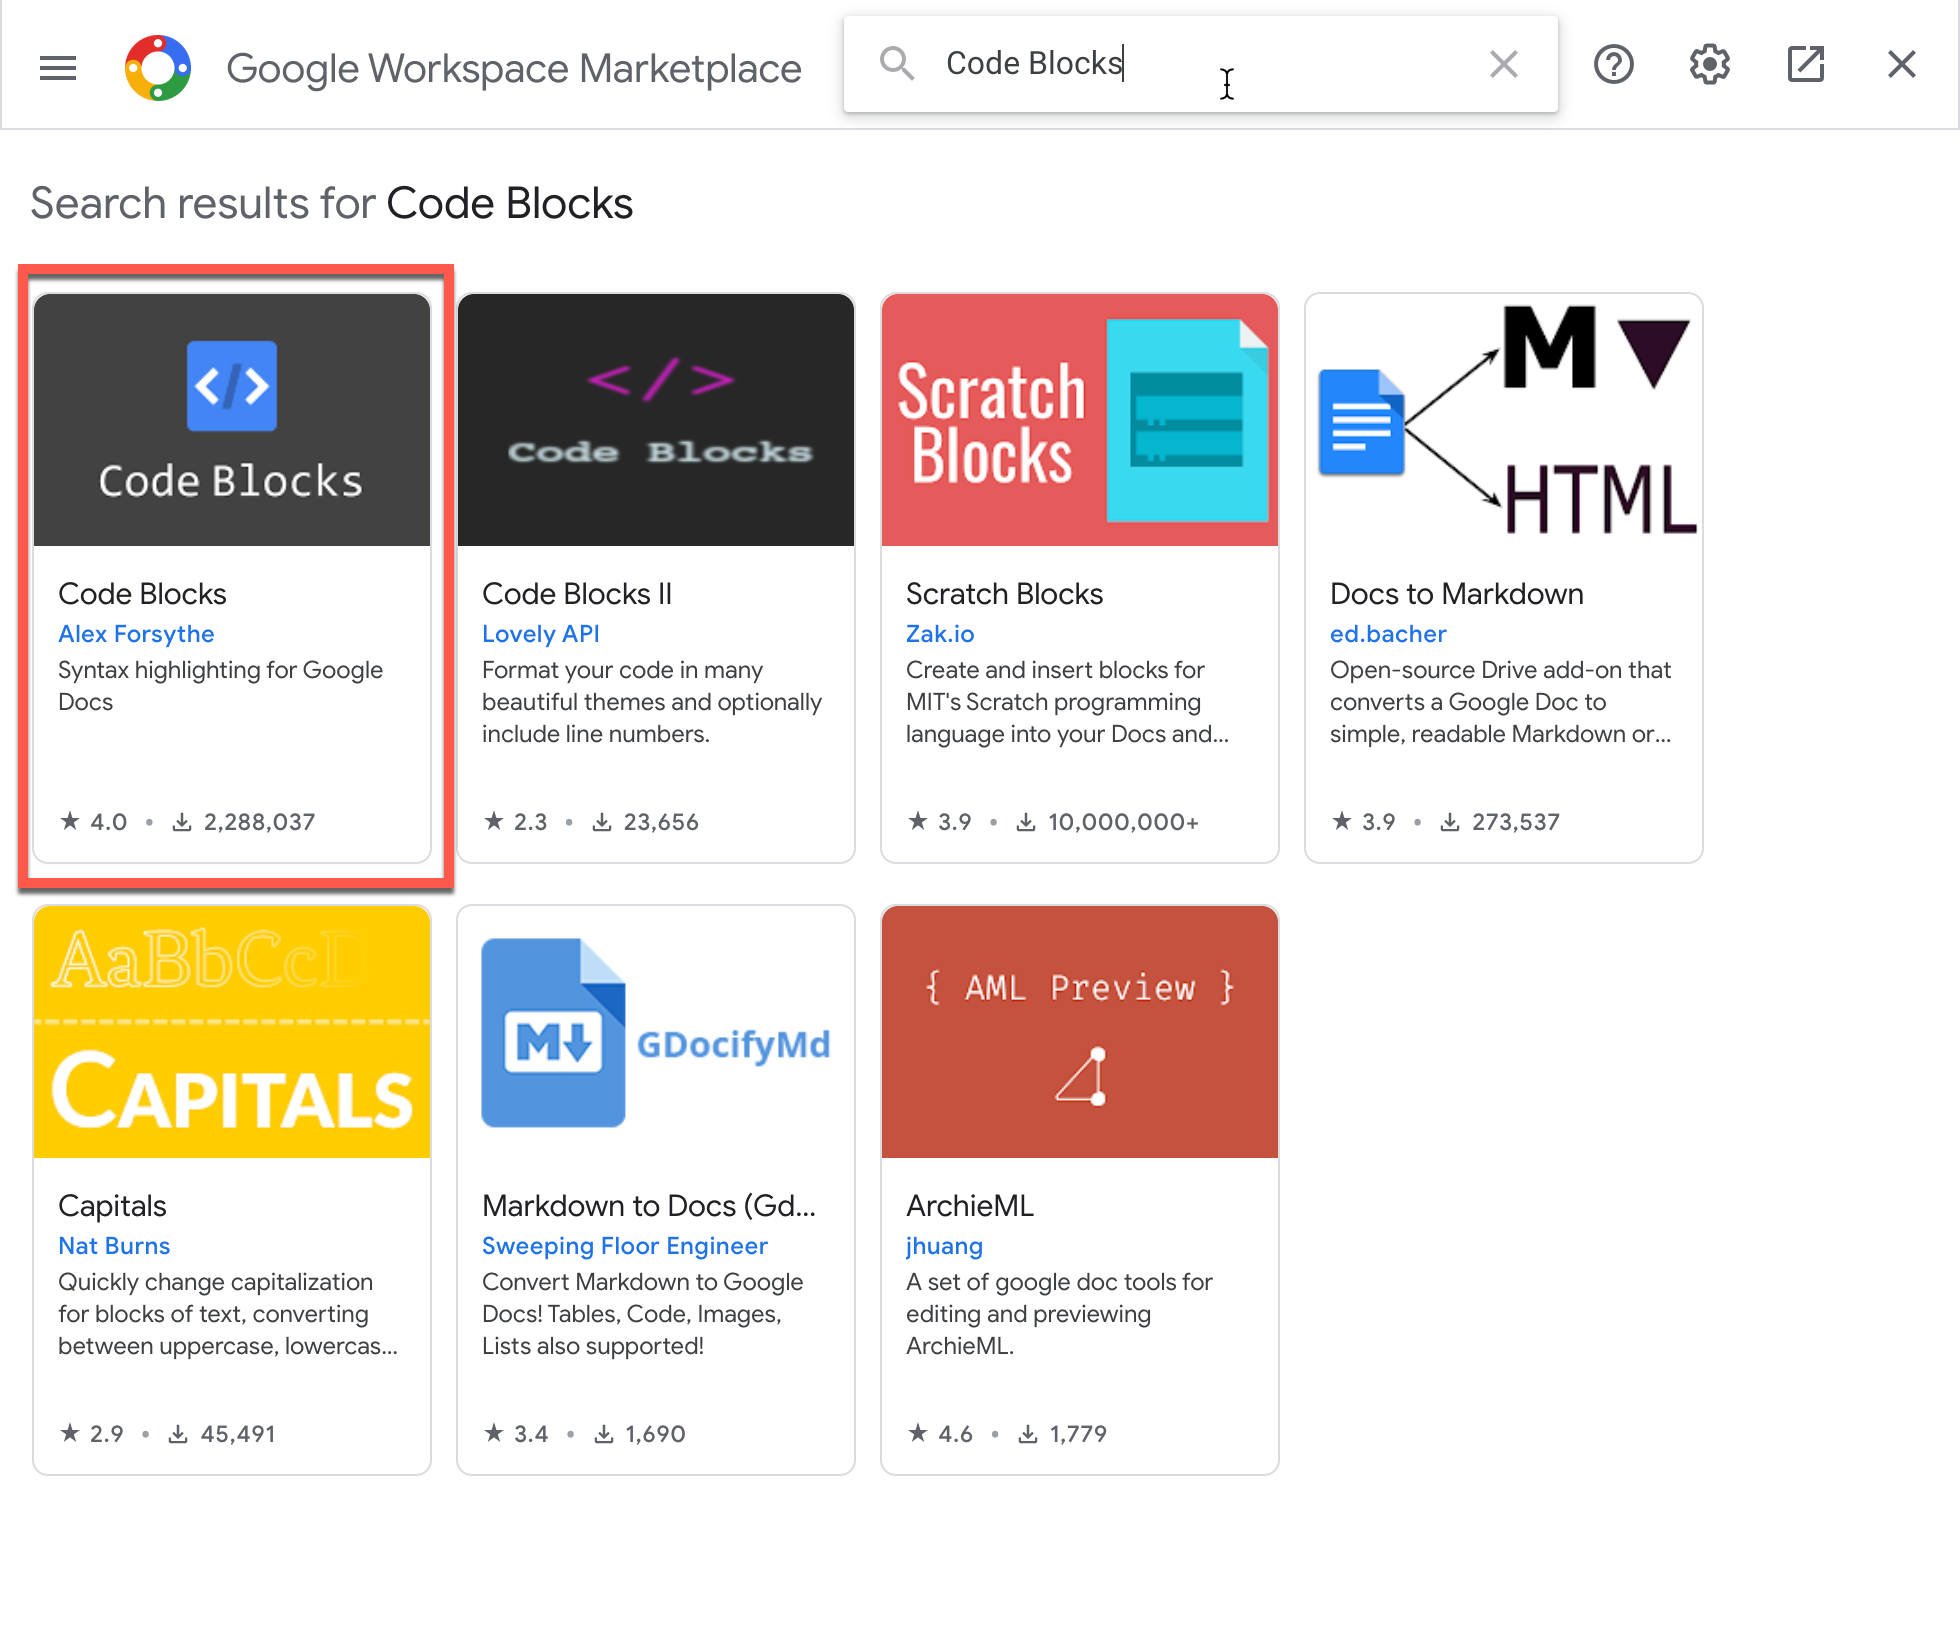Click the 273,537 downloads count
The width and height of the screenshot is (1960, 1636).
1500,822
